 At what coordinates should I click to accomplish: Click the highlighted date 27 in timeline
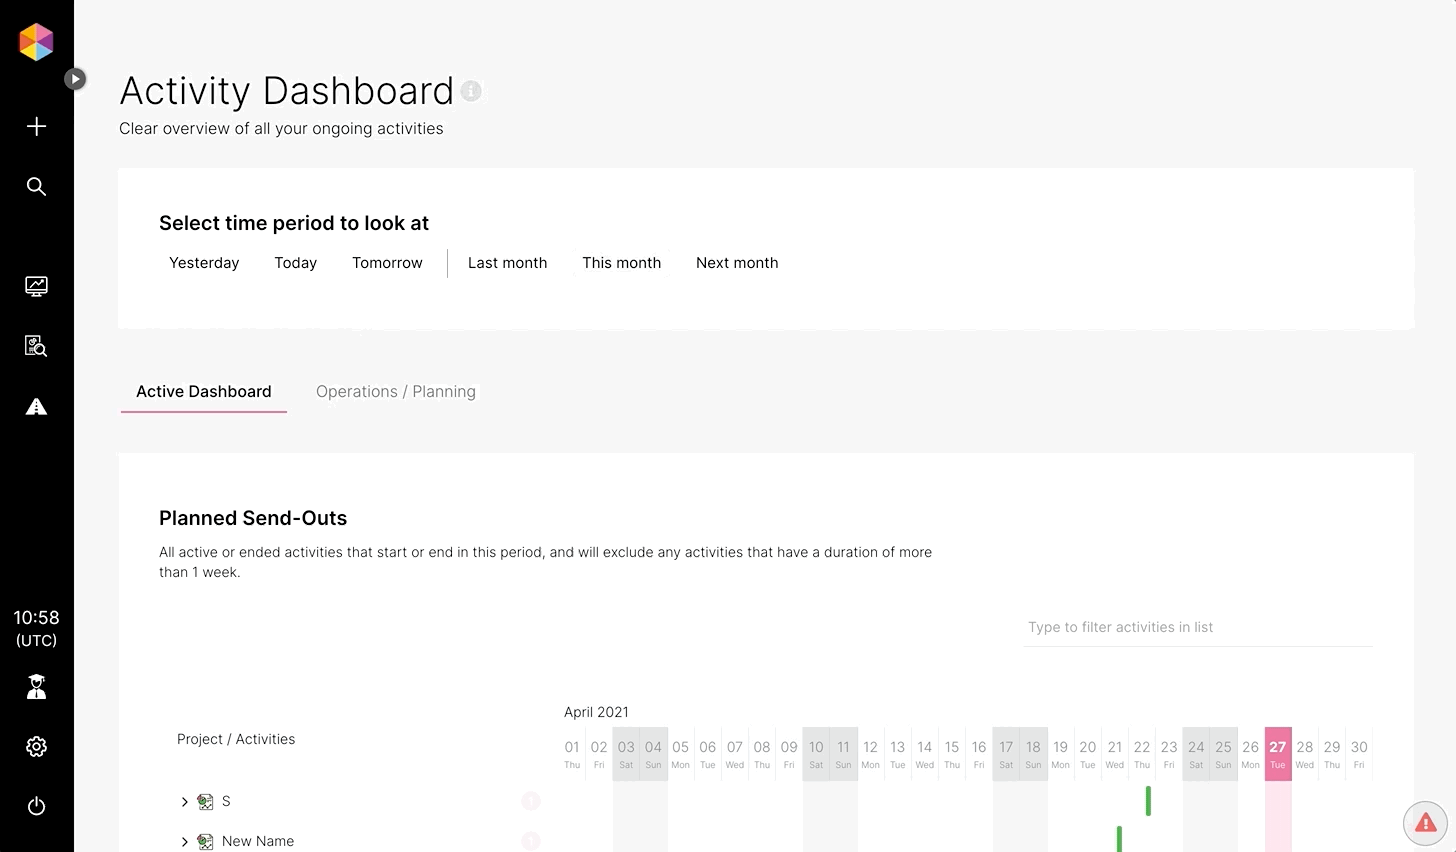[x=1277, y=753]
